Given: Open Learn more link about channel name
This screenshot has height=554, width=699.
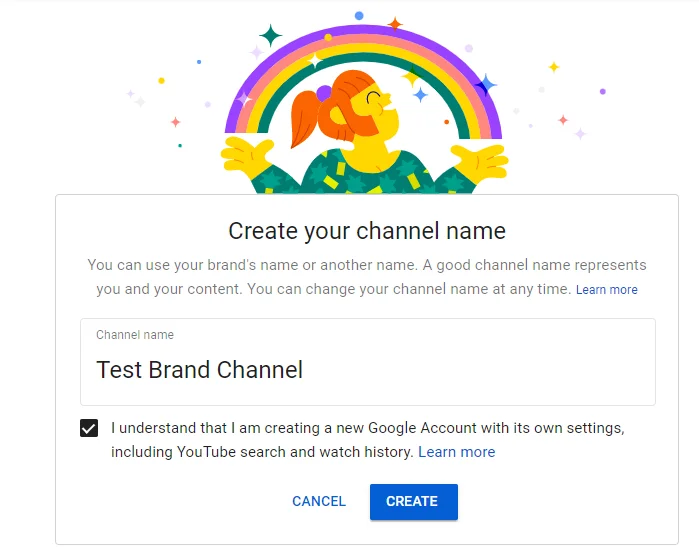Looking at the screenshot, I should coord(606,290).
